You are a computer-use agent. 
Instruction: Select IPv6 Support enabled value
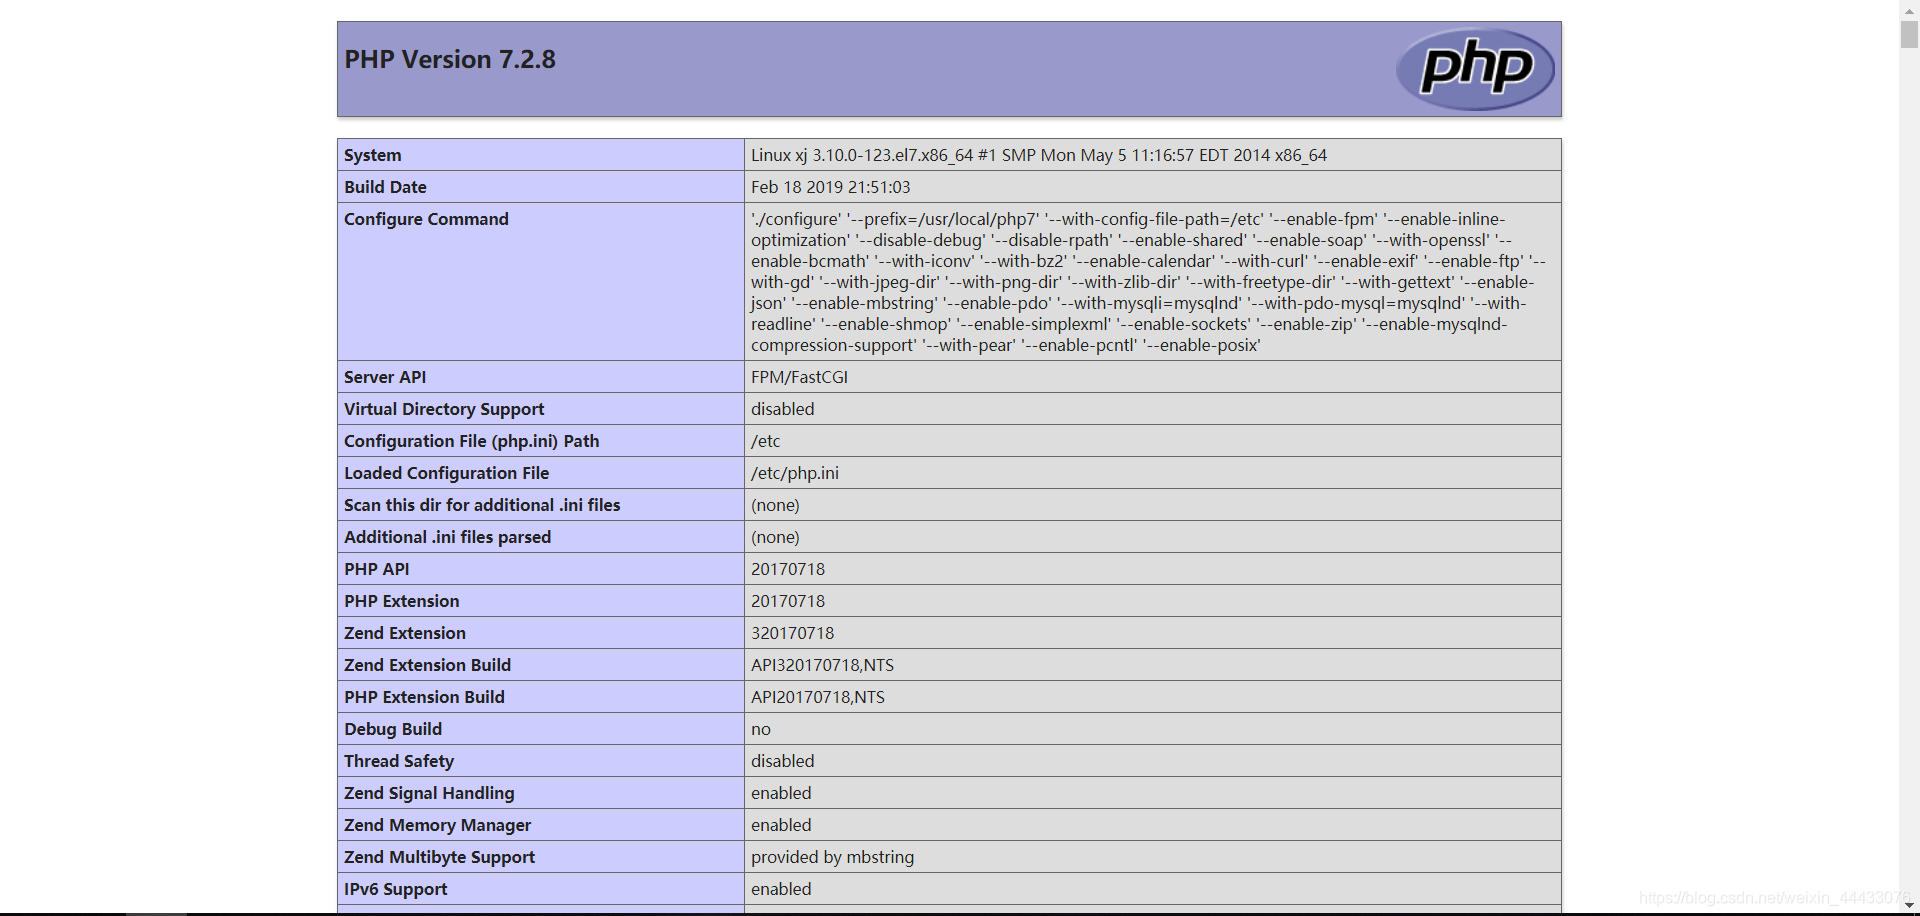781,889
